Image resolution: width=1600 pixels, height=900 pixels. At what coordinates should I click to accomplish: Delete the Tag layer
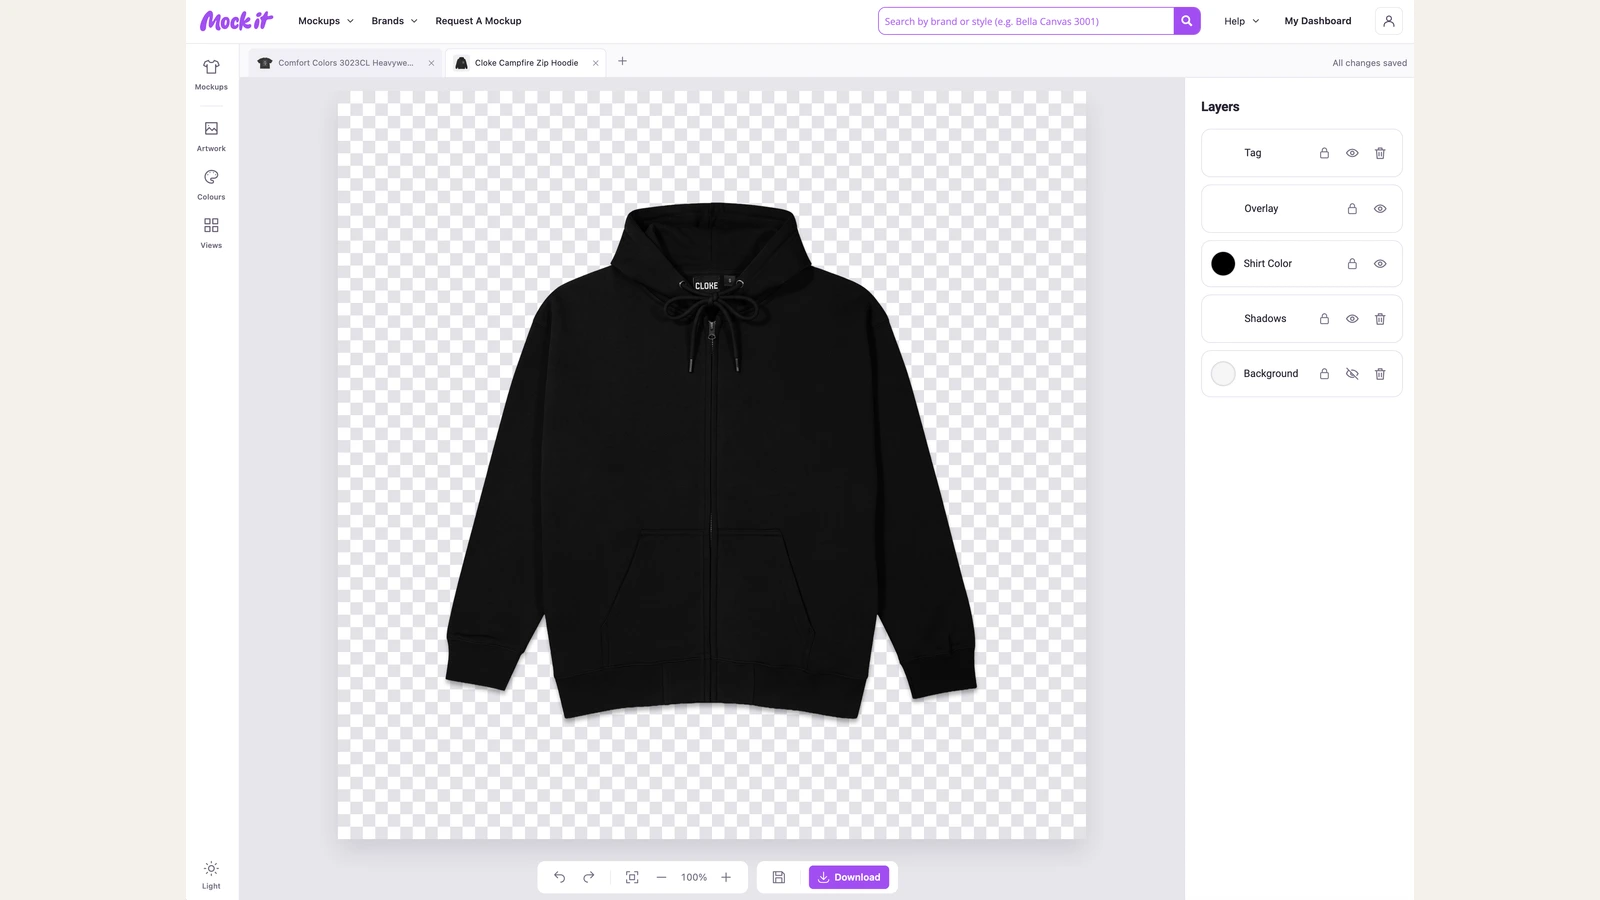point(1380,153)
